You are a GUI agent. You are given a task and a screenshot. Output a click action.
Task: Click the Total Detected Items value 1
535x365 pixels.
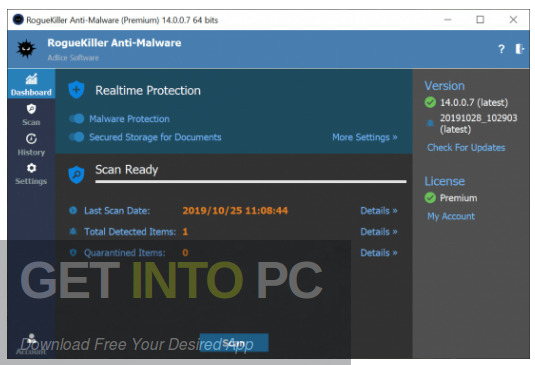pos(185,232)
